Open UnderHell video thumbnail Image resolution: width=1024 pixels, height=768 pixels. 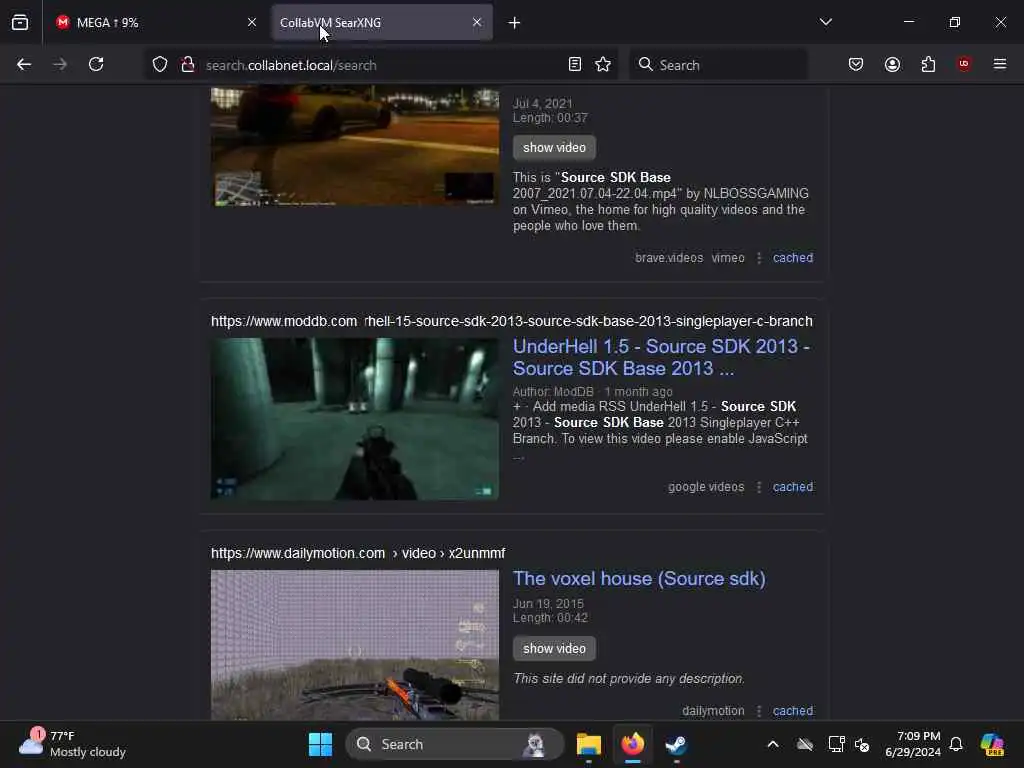click(355, 419)
